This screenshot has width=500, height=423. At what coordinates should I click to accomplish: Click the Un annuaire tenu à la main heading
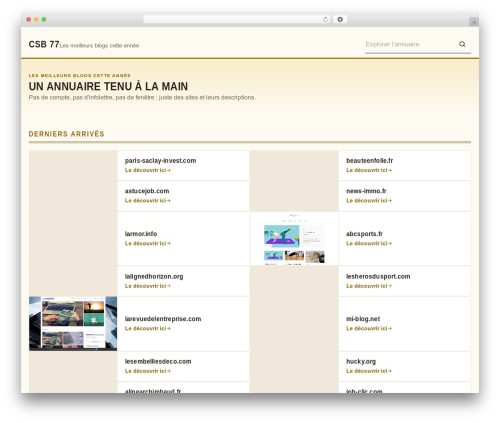pos(108,86)
